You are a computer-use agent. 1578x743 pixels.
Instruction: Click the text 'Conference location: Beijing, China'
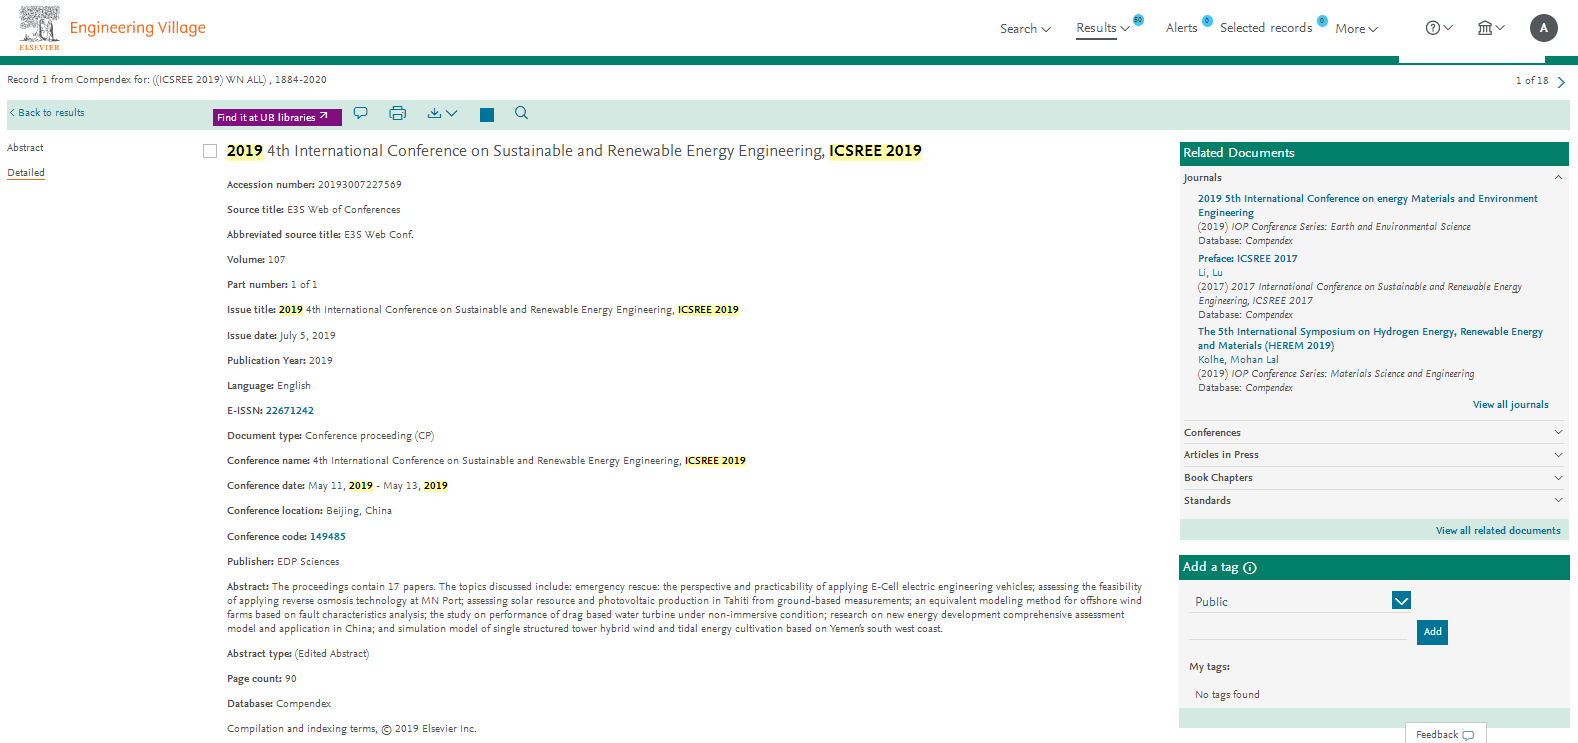coord(309,511)
